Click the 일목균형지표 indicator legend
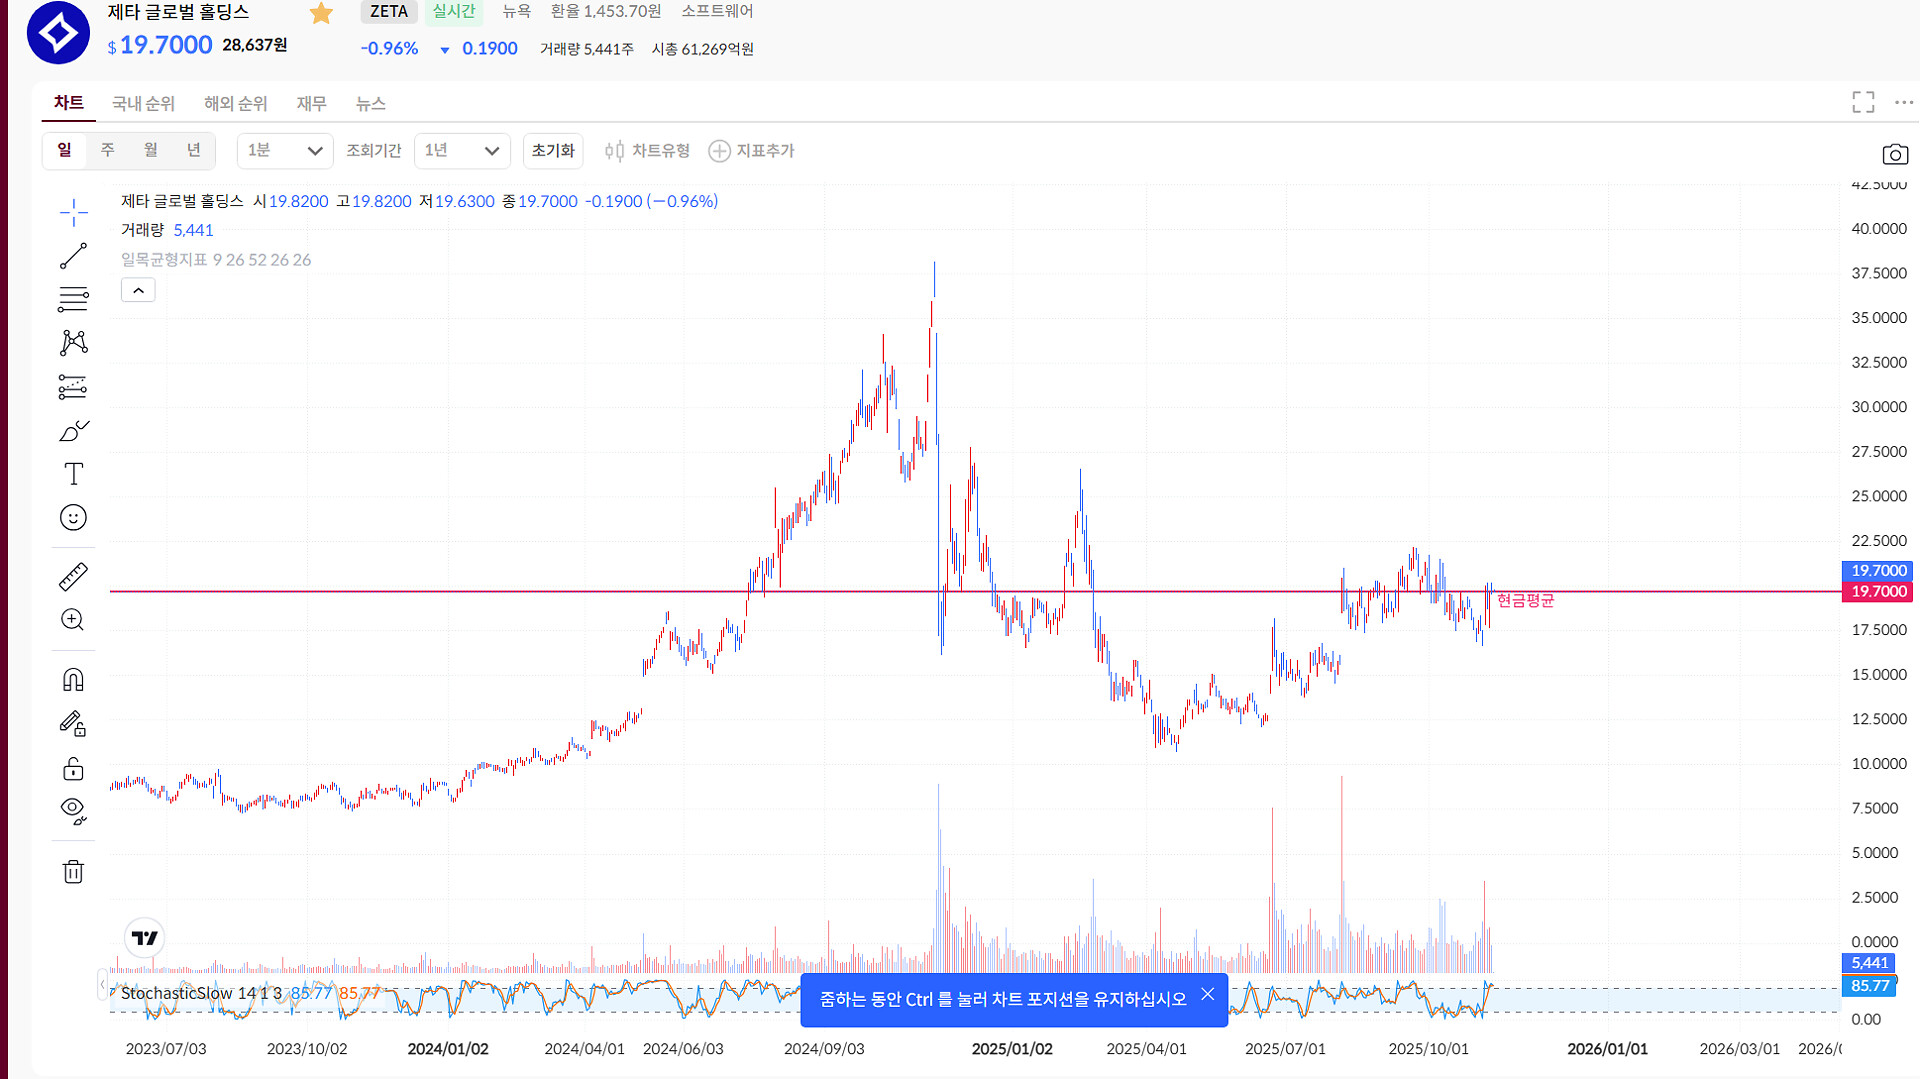The height and width of the screenshot is (1079, 1920). 216,260
